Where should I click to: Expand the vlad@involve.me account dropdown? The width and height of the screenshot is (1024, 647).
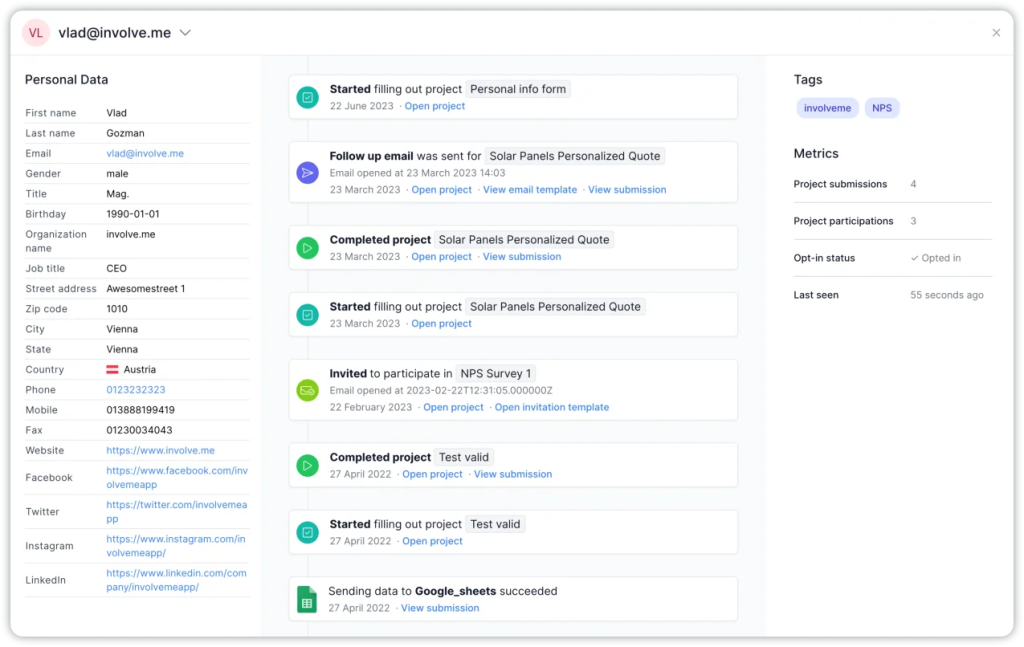point(185,32)
